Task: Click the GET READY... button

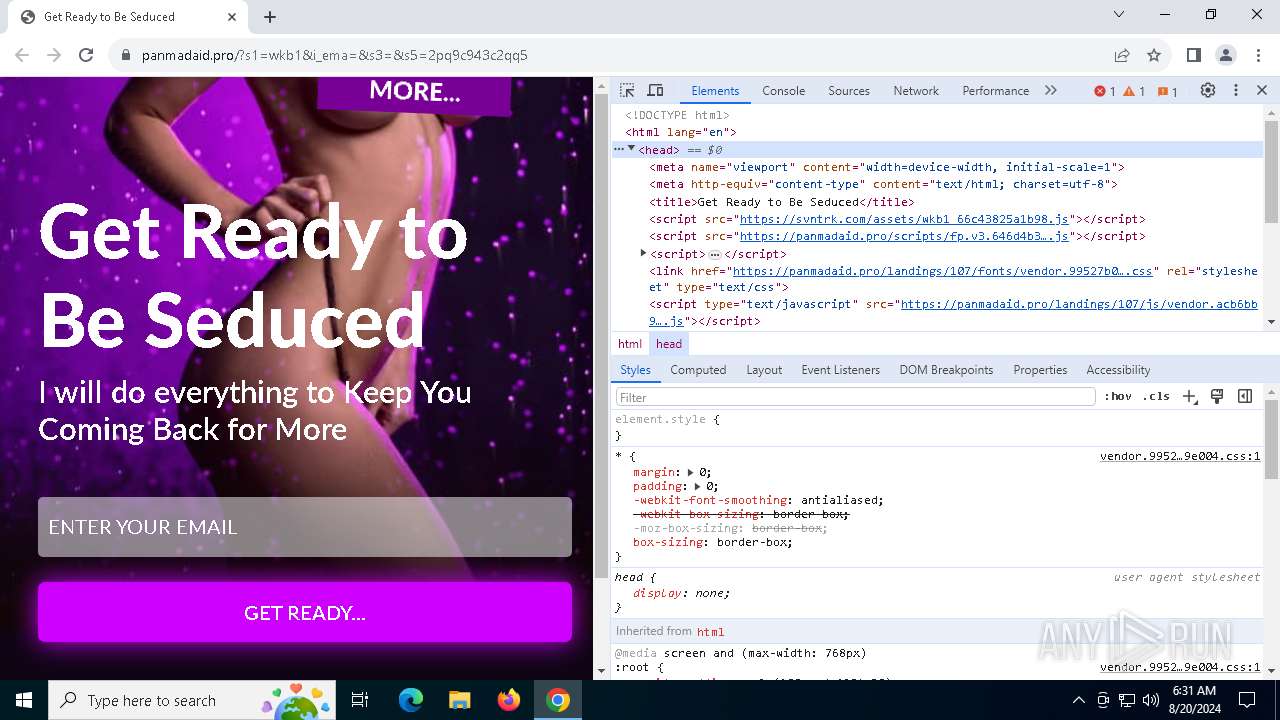Action: point(305,612)
